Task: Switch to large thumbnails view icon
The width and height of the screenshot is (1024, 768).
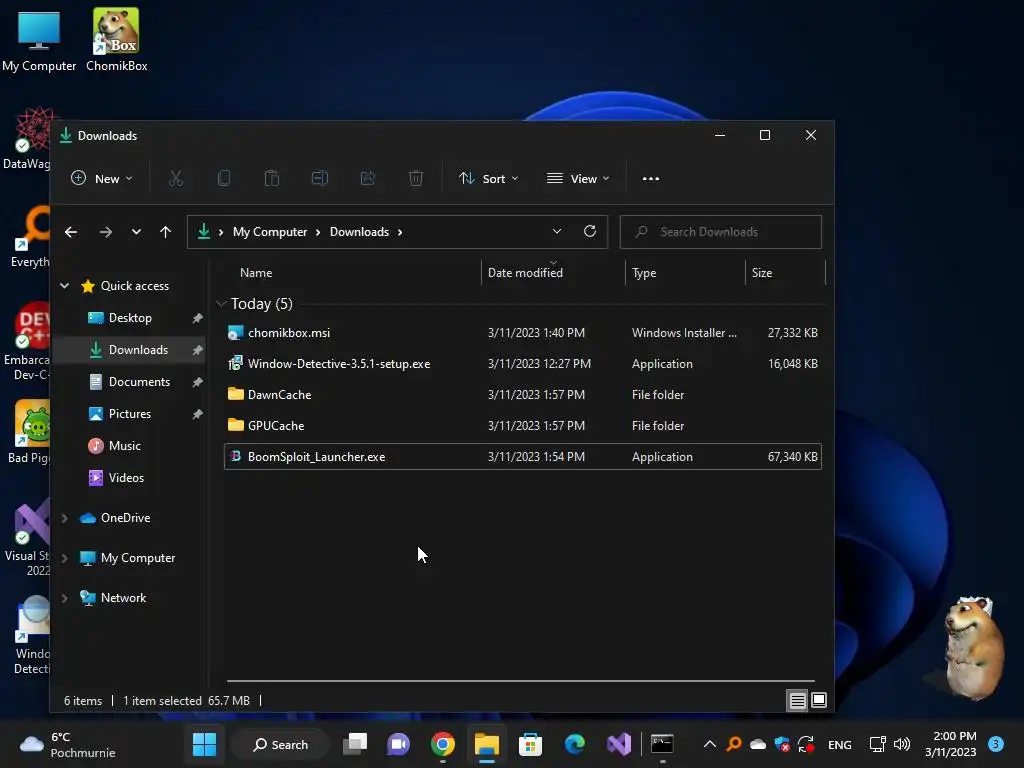Action: click(818, 700)
